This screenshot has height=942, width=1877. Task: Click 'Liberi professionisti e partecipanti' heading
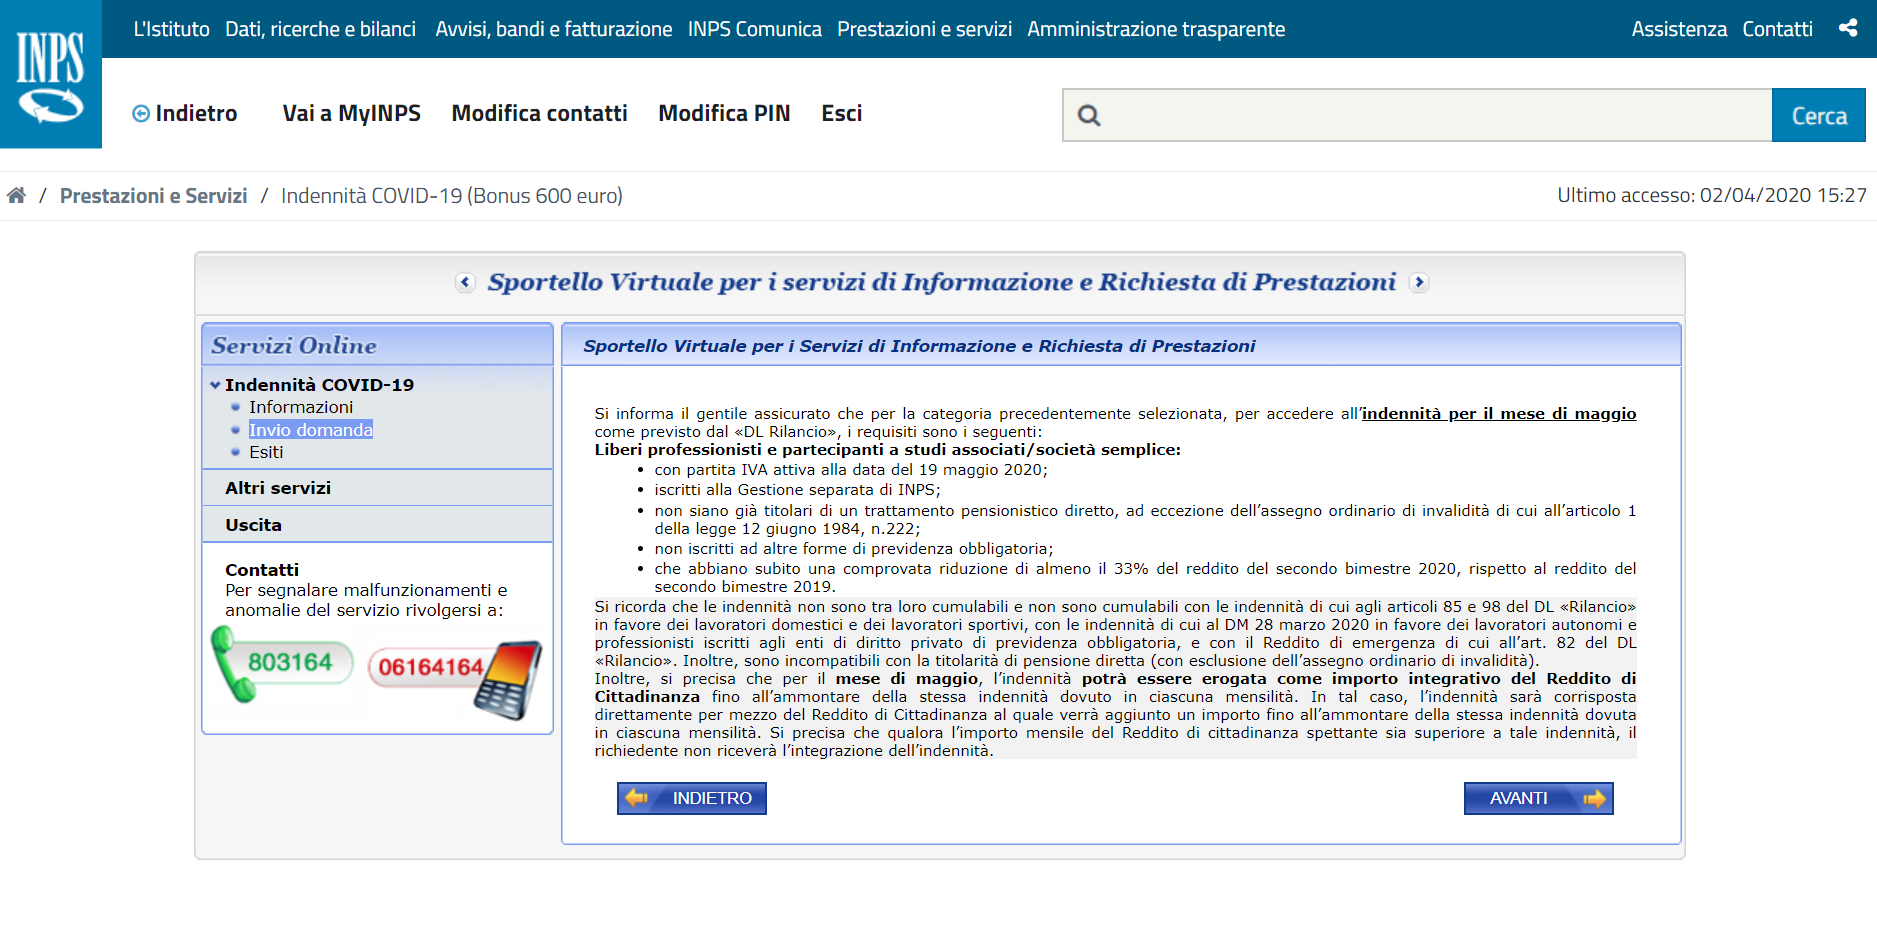pos(888,450)
